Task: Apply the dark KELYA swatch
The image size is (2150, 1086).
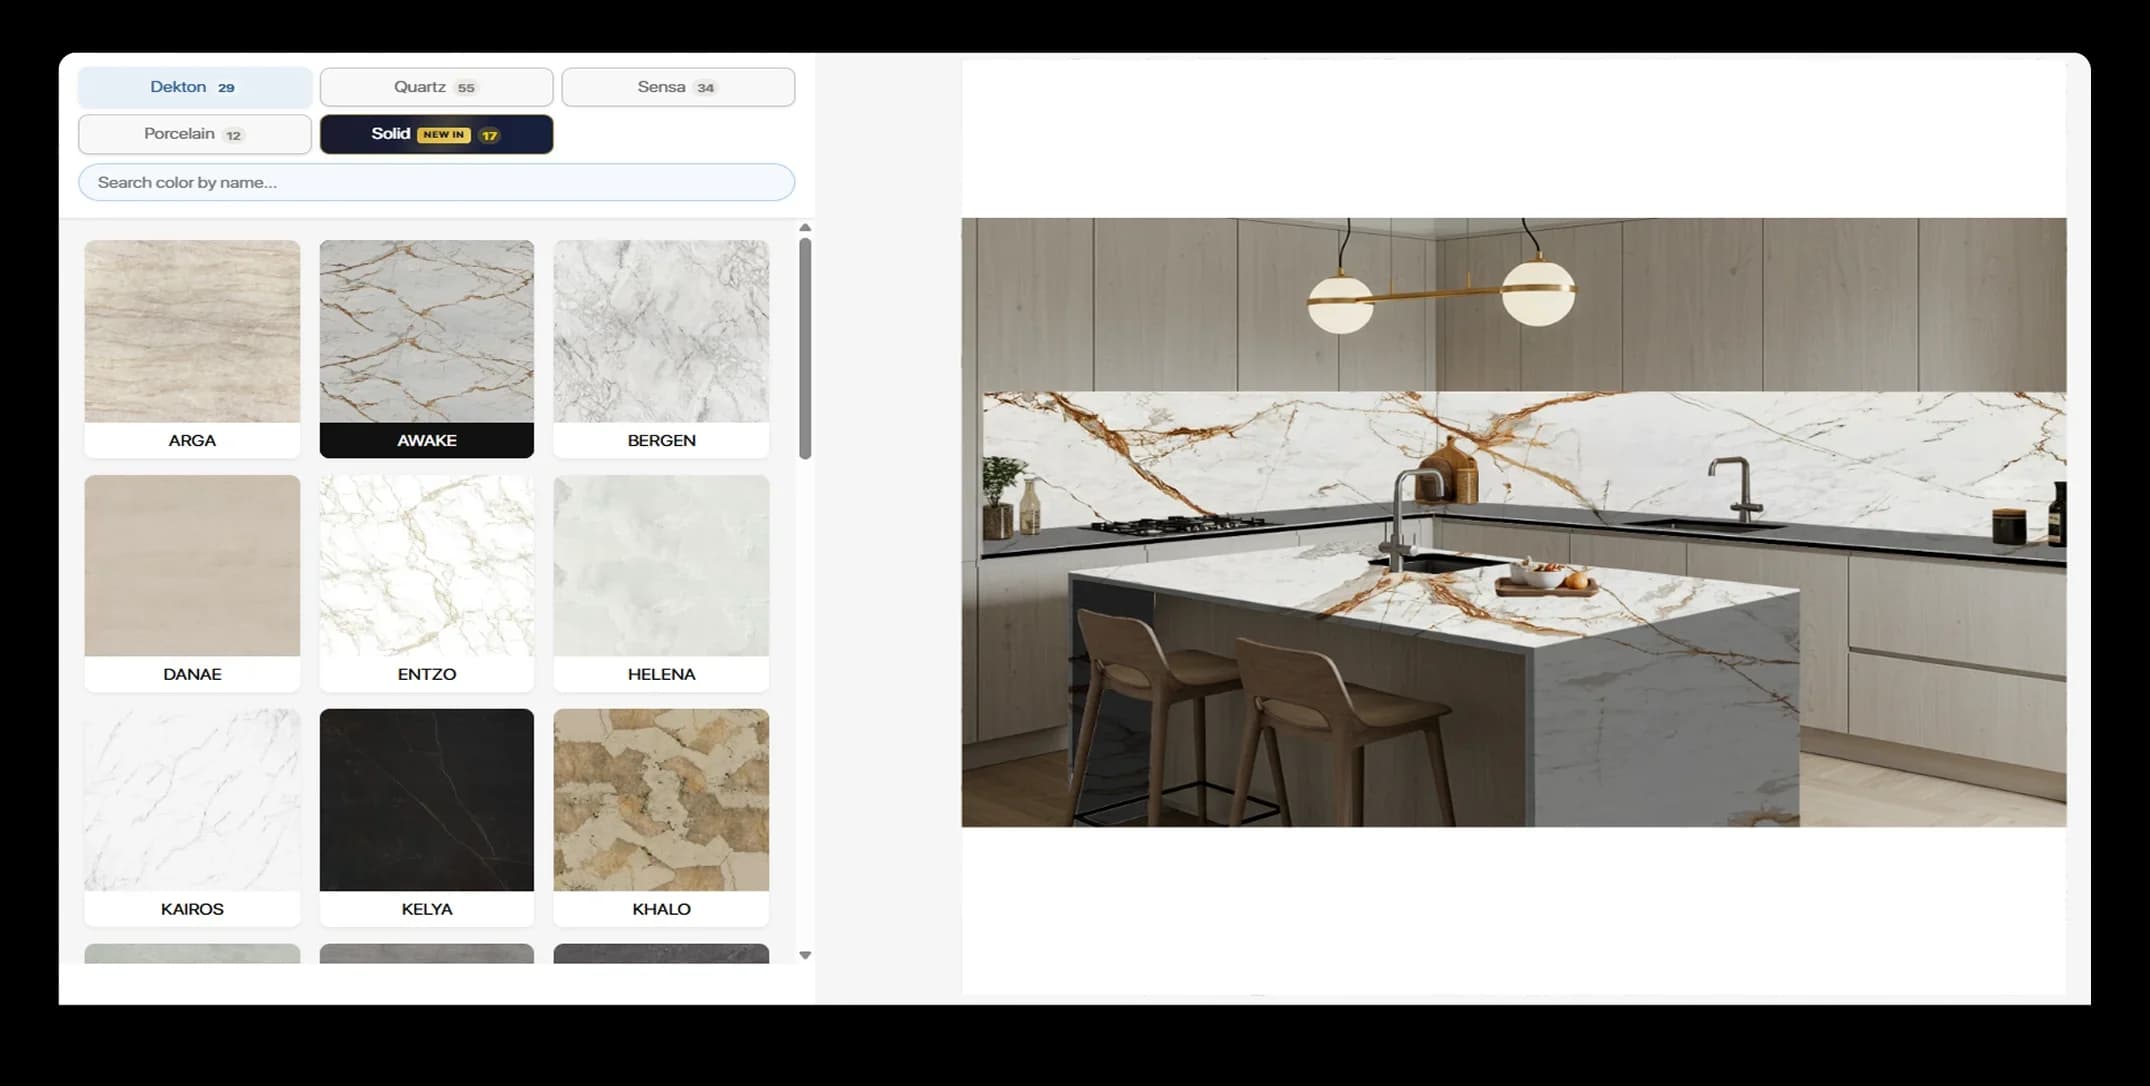Action: 427,817
